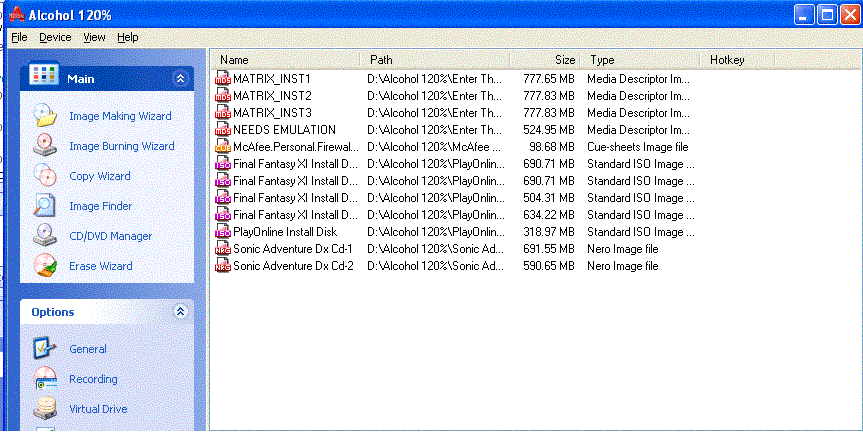The height and width of the screenshot is (432, 863).
Task: Collapse the Main panel section
Action: tap(180, 78)
